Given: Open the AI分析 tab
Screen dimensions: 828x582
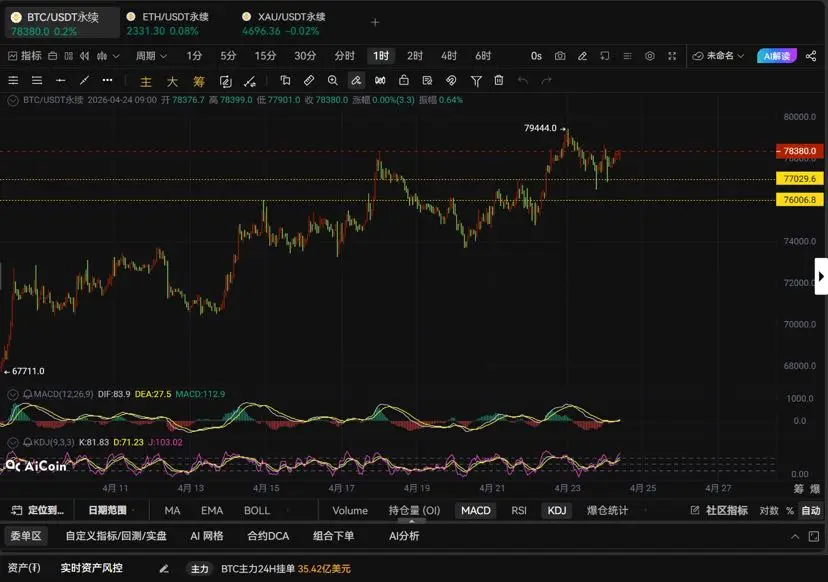Looking at the screenshot, I should [404, 536].
